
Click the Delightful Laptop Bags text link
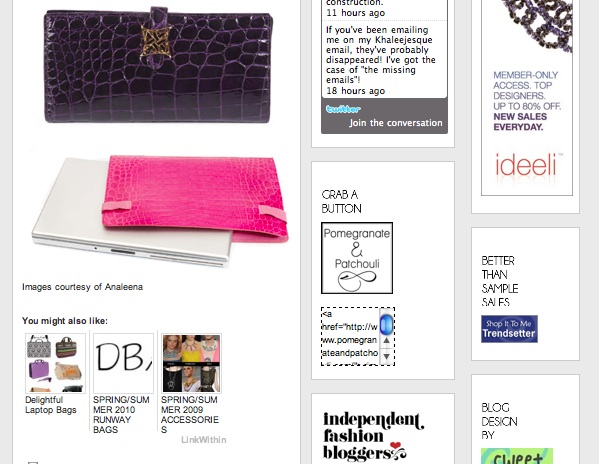click(x=51, y=405)
